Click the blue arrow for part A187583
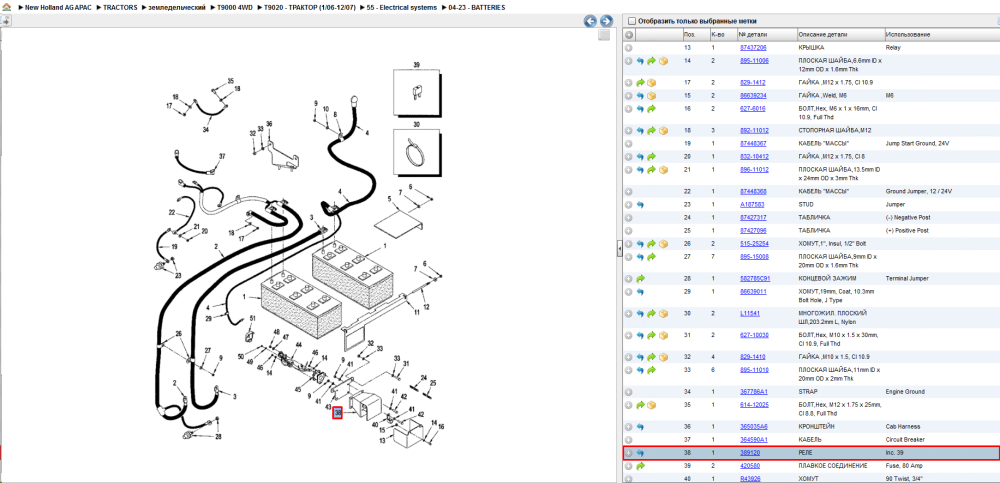This screenshot has width=1000, height=483. [x=640, y=205]
